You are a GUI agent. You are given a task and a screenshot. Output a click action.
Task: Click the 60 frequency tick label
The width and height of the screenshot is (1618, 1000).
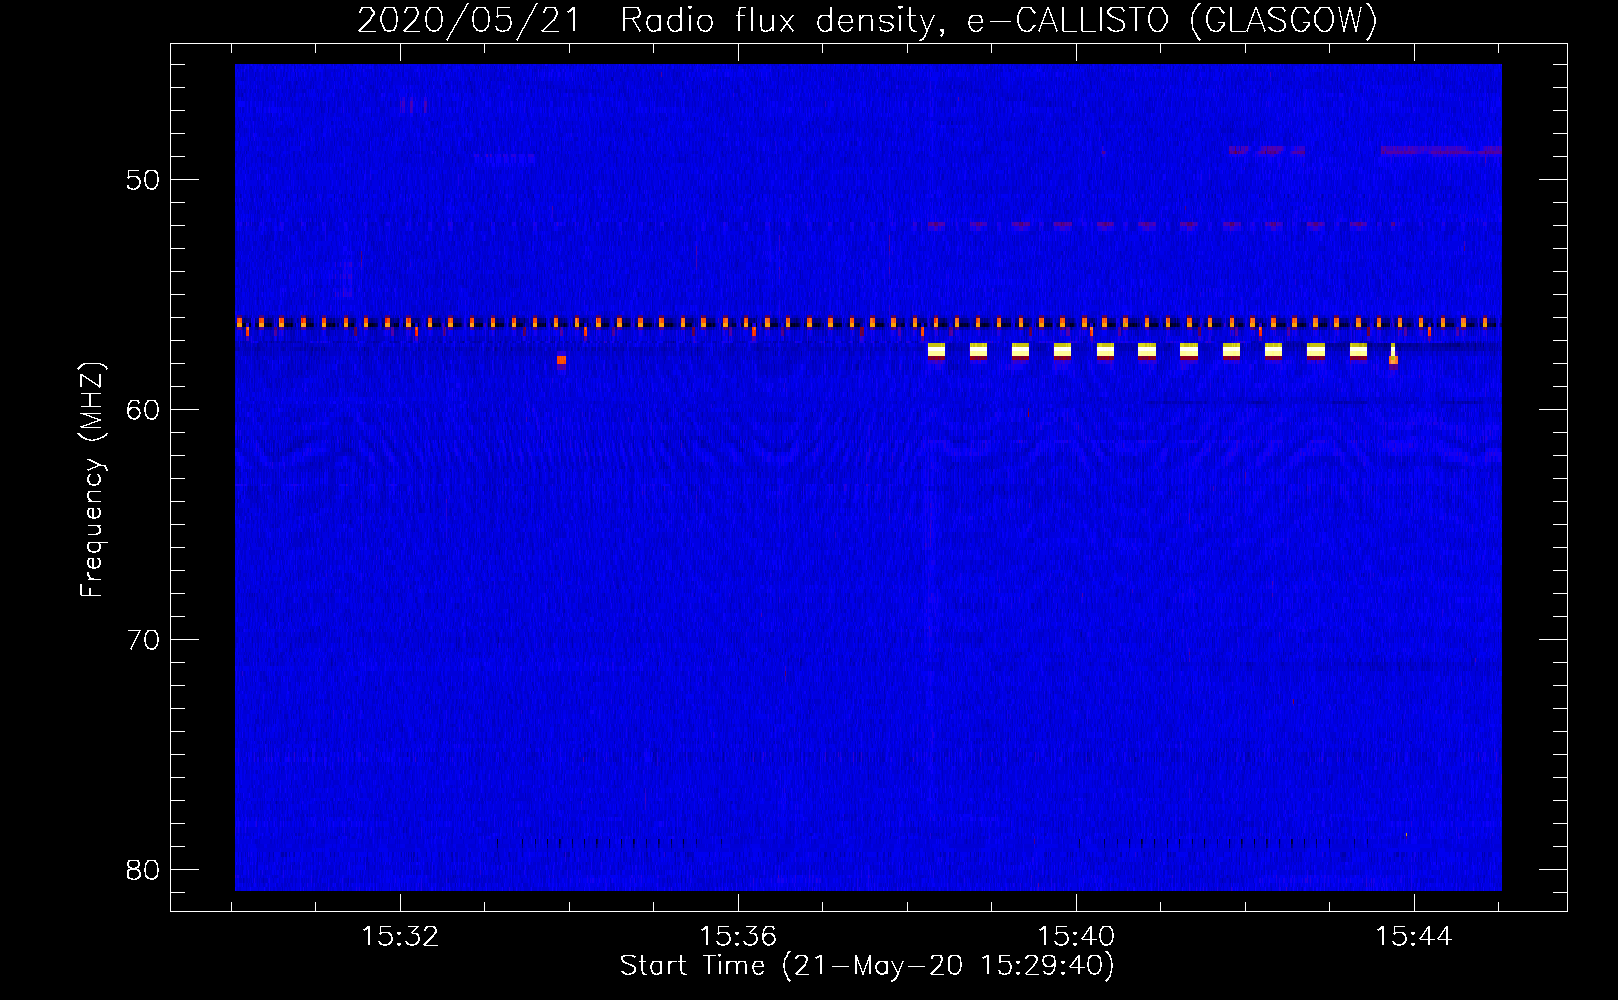[143, 410]
